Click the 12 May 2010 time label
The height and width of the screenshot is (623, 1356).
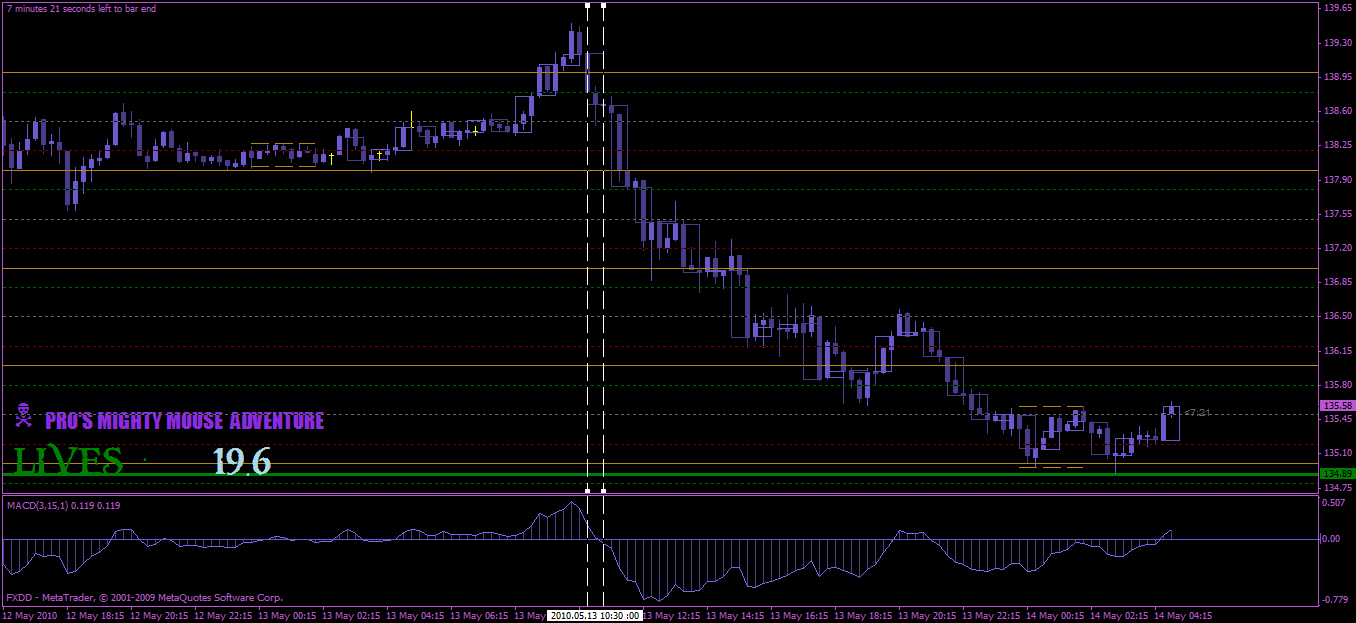(32, 616)
